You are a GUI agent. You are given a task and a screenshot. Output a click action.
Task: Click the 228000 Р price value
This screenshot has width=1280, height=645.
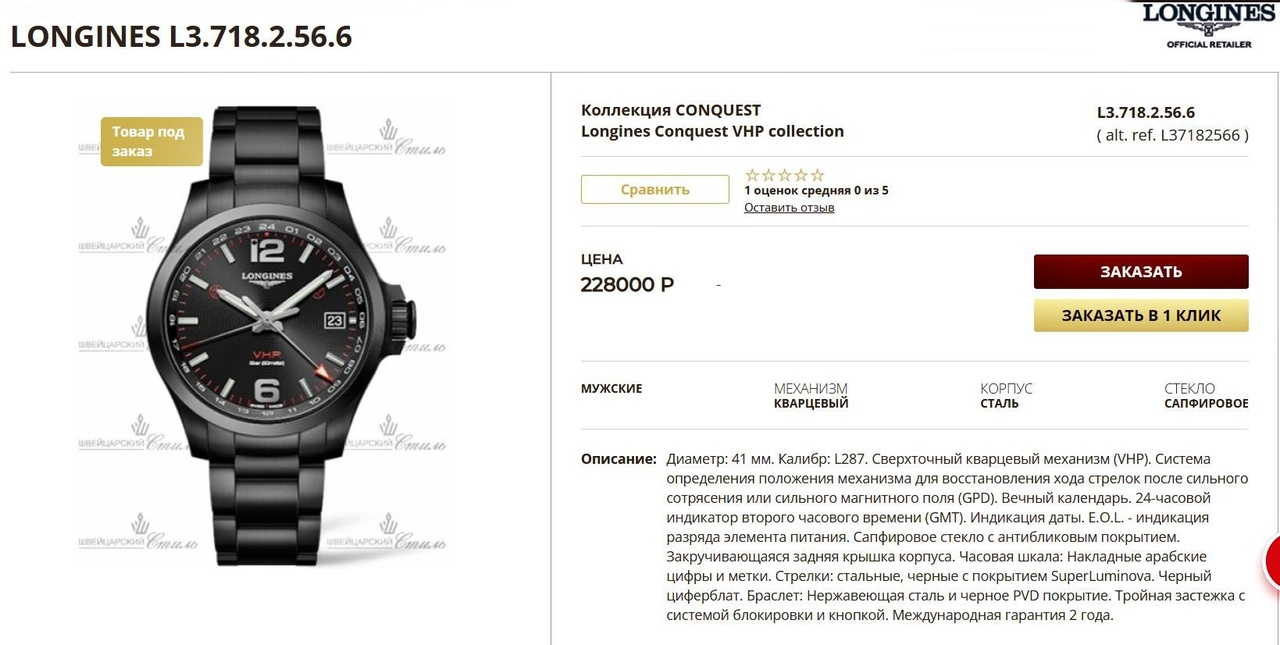[627, 285]
